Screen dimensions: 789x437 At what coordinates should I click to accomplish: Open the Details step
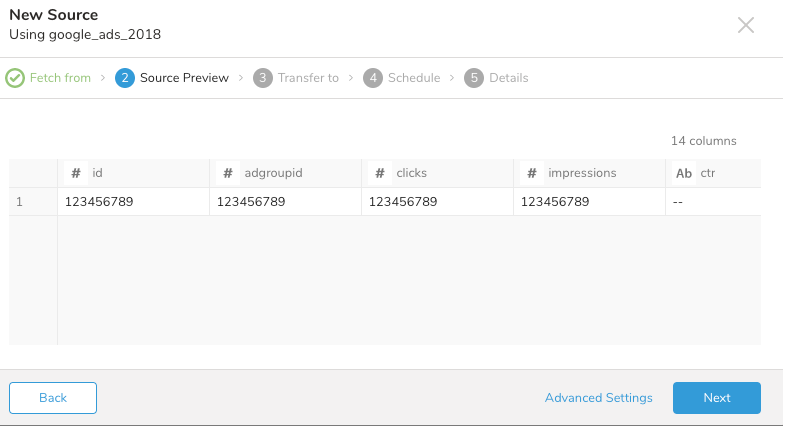(508, 78)
